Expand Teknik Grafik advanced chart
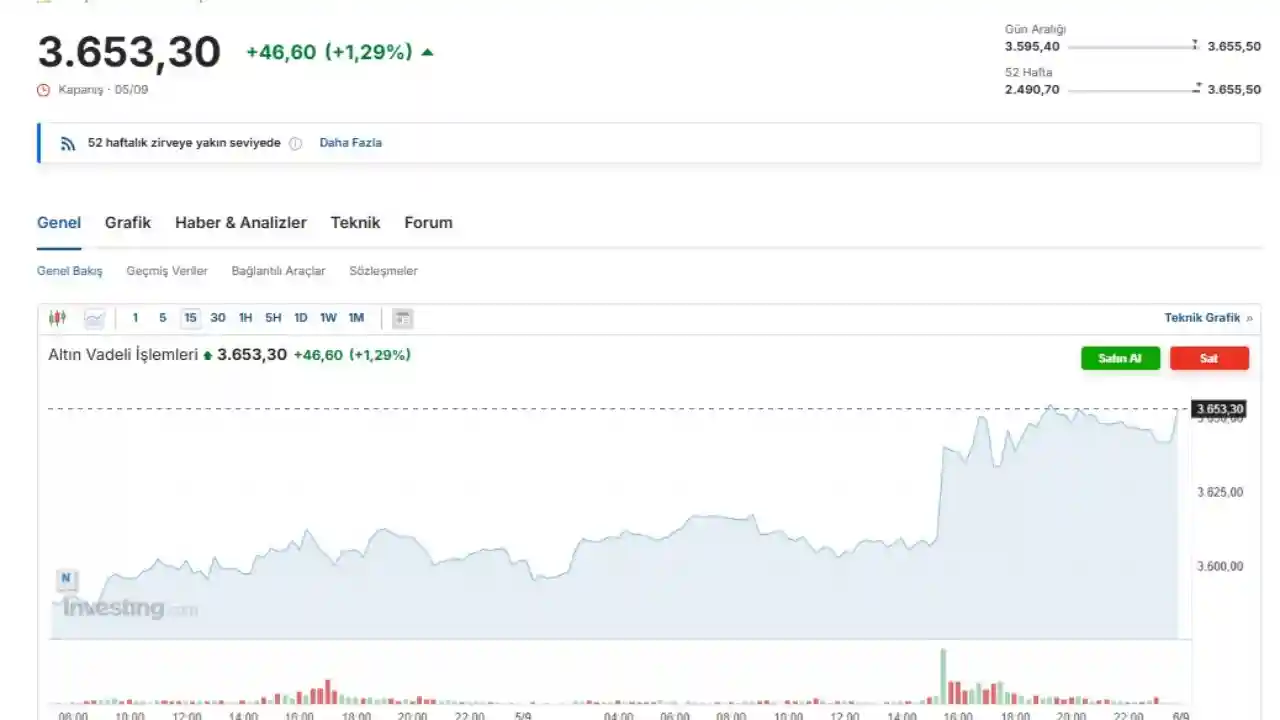The image size is (1280, 720). [1207, 318]
